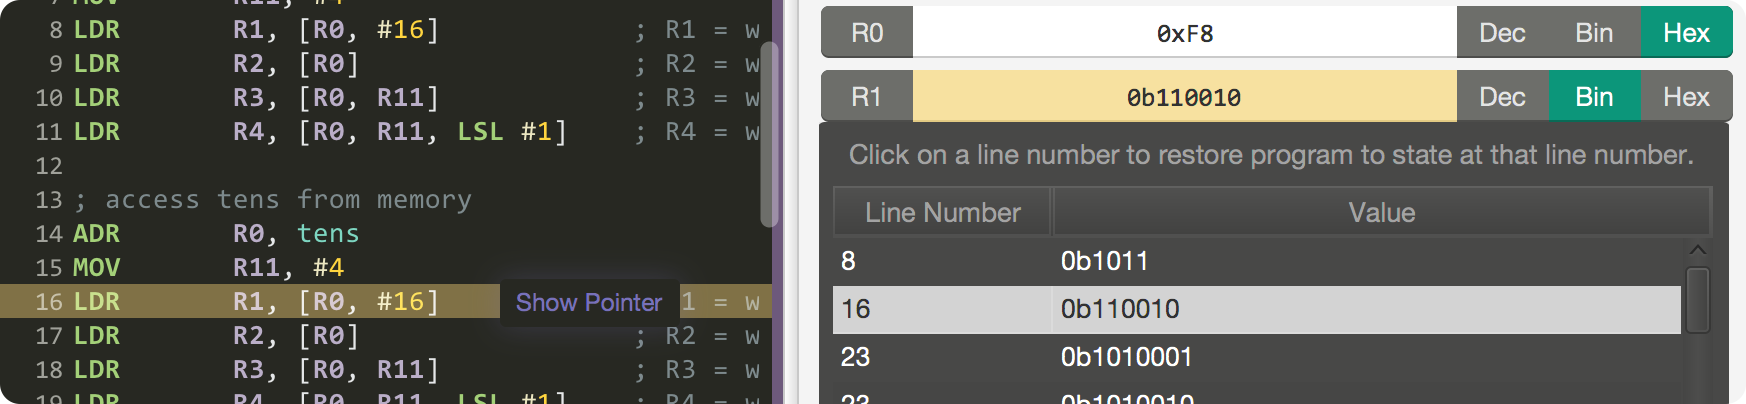Click R1 value field 0b110010
Viewport: 1746px width, 404px height.
click(1185, 97)
